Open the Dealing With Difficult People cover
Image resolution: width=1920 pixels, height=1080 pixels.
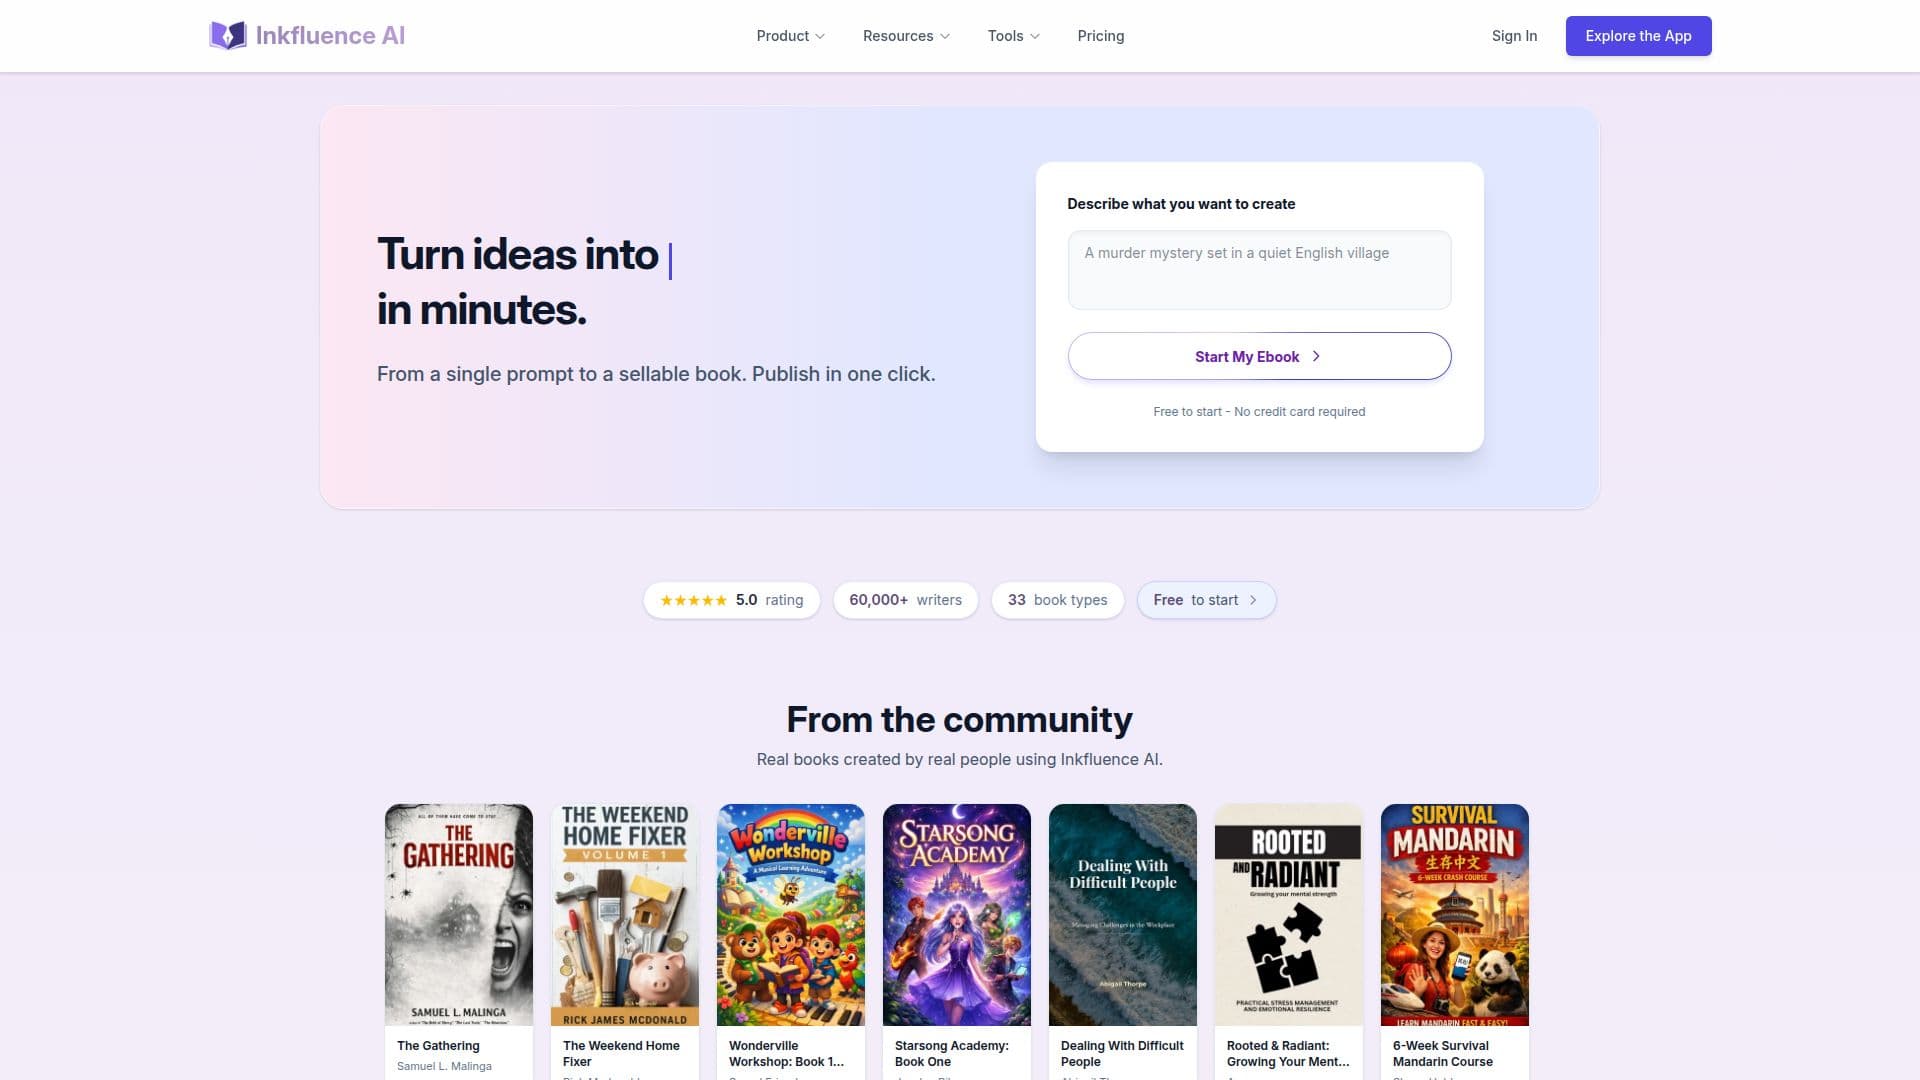coord(1123,914)
